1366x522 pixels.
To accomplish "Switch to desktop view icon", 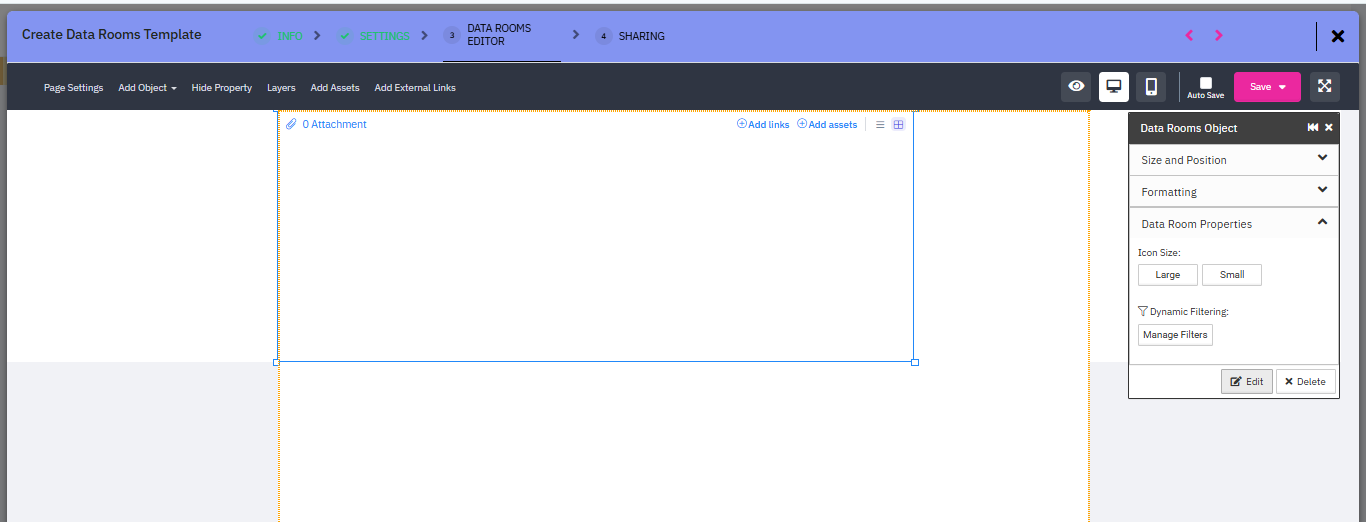I will [x=1114, y=87].
